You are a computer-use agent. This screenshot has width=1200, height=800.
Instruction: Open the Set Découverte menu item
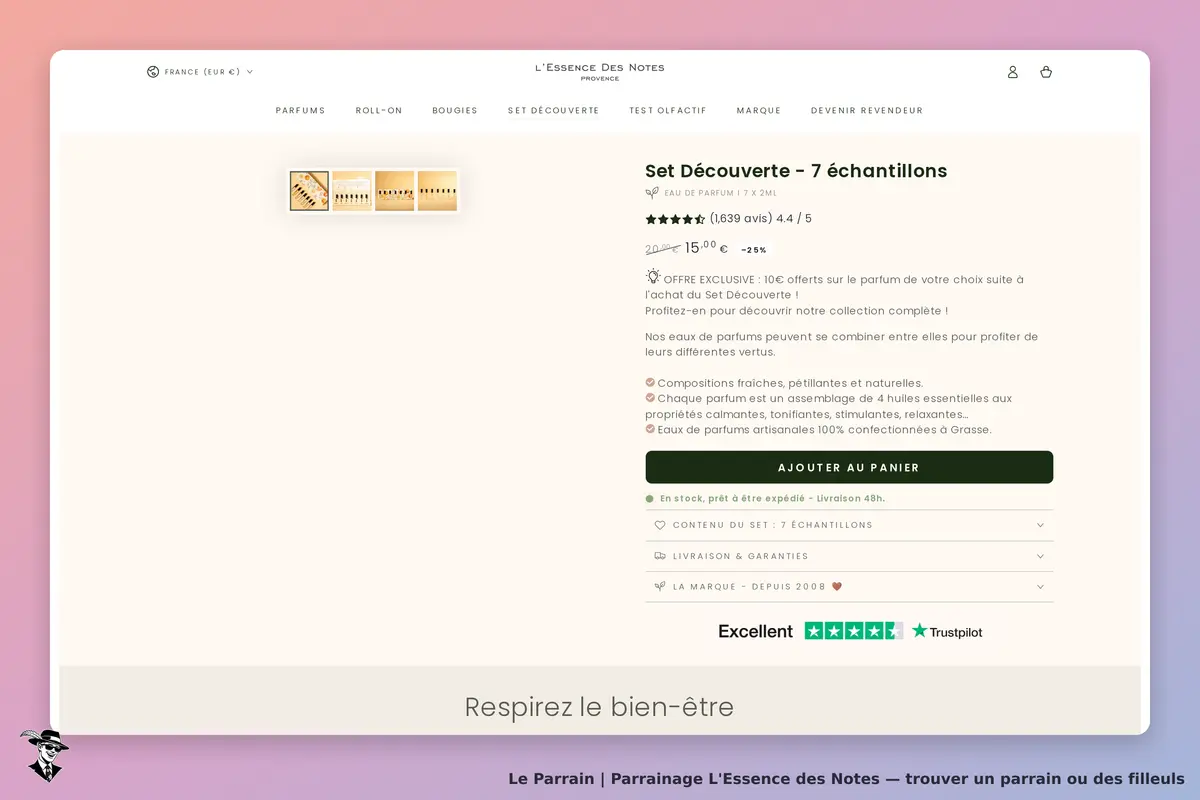[x=554, y=111]
